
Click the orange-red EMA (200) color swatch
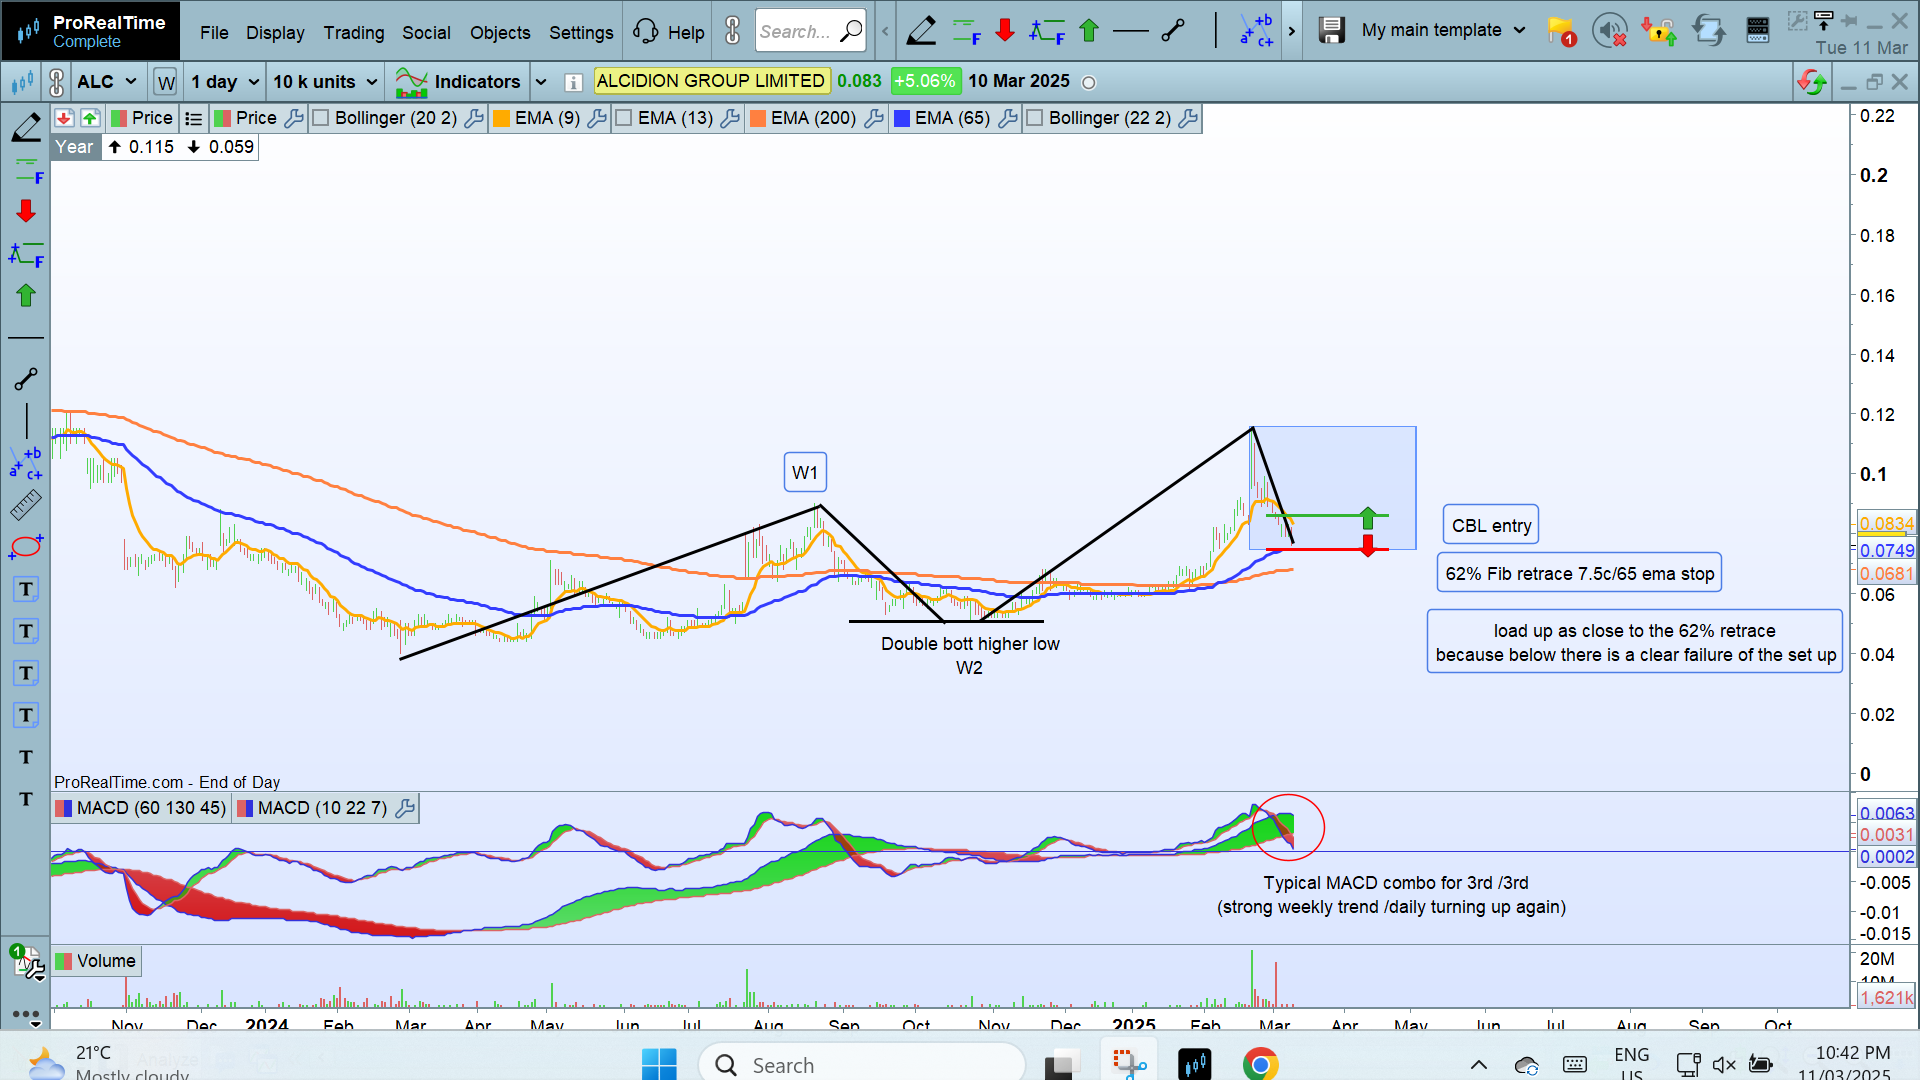(x=758, y=118)
